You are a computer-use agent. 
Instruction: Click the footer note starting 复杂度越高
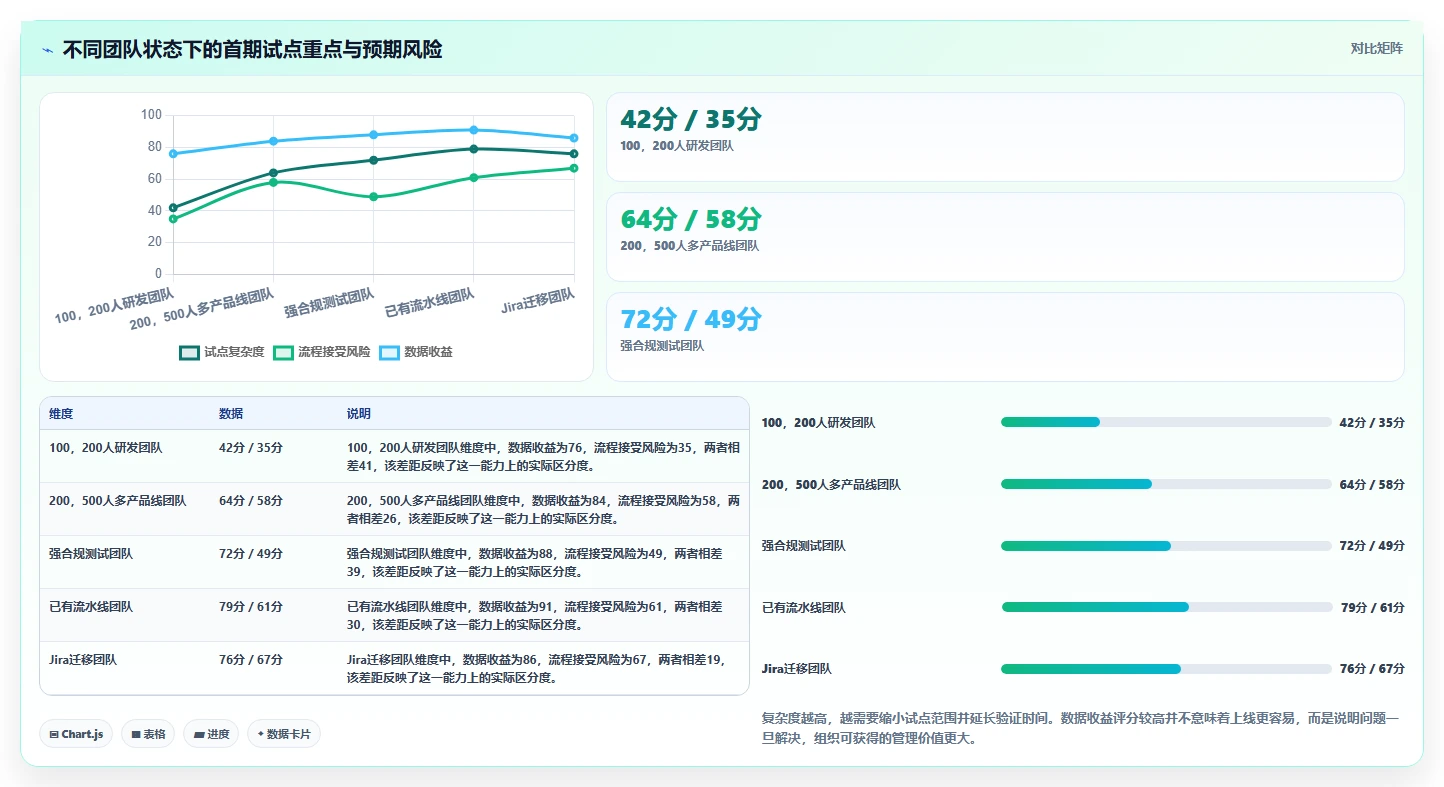(x=1081, y=728)
